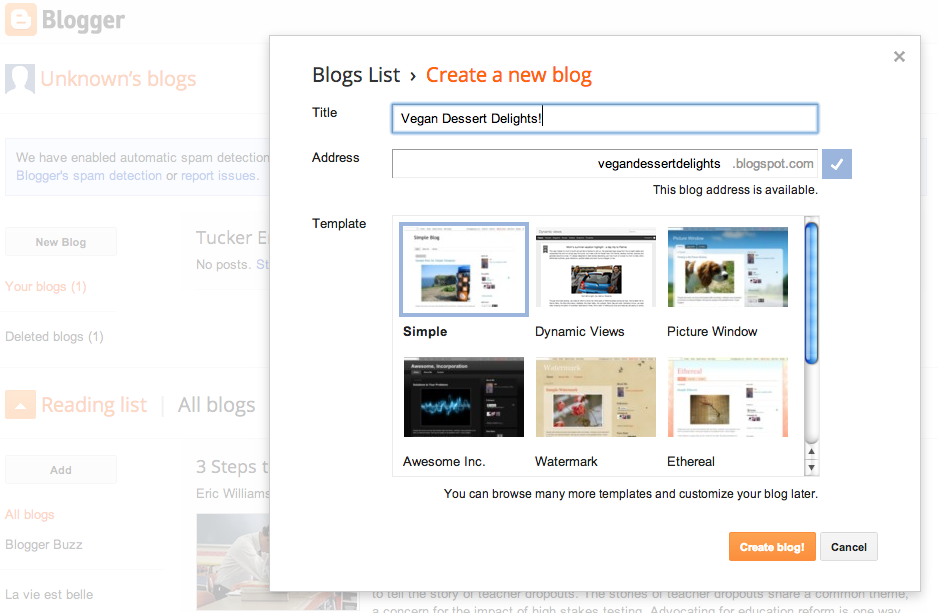
Task: Cancel the new blog dialog
Action: tap(848, 547)
